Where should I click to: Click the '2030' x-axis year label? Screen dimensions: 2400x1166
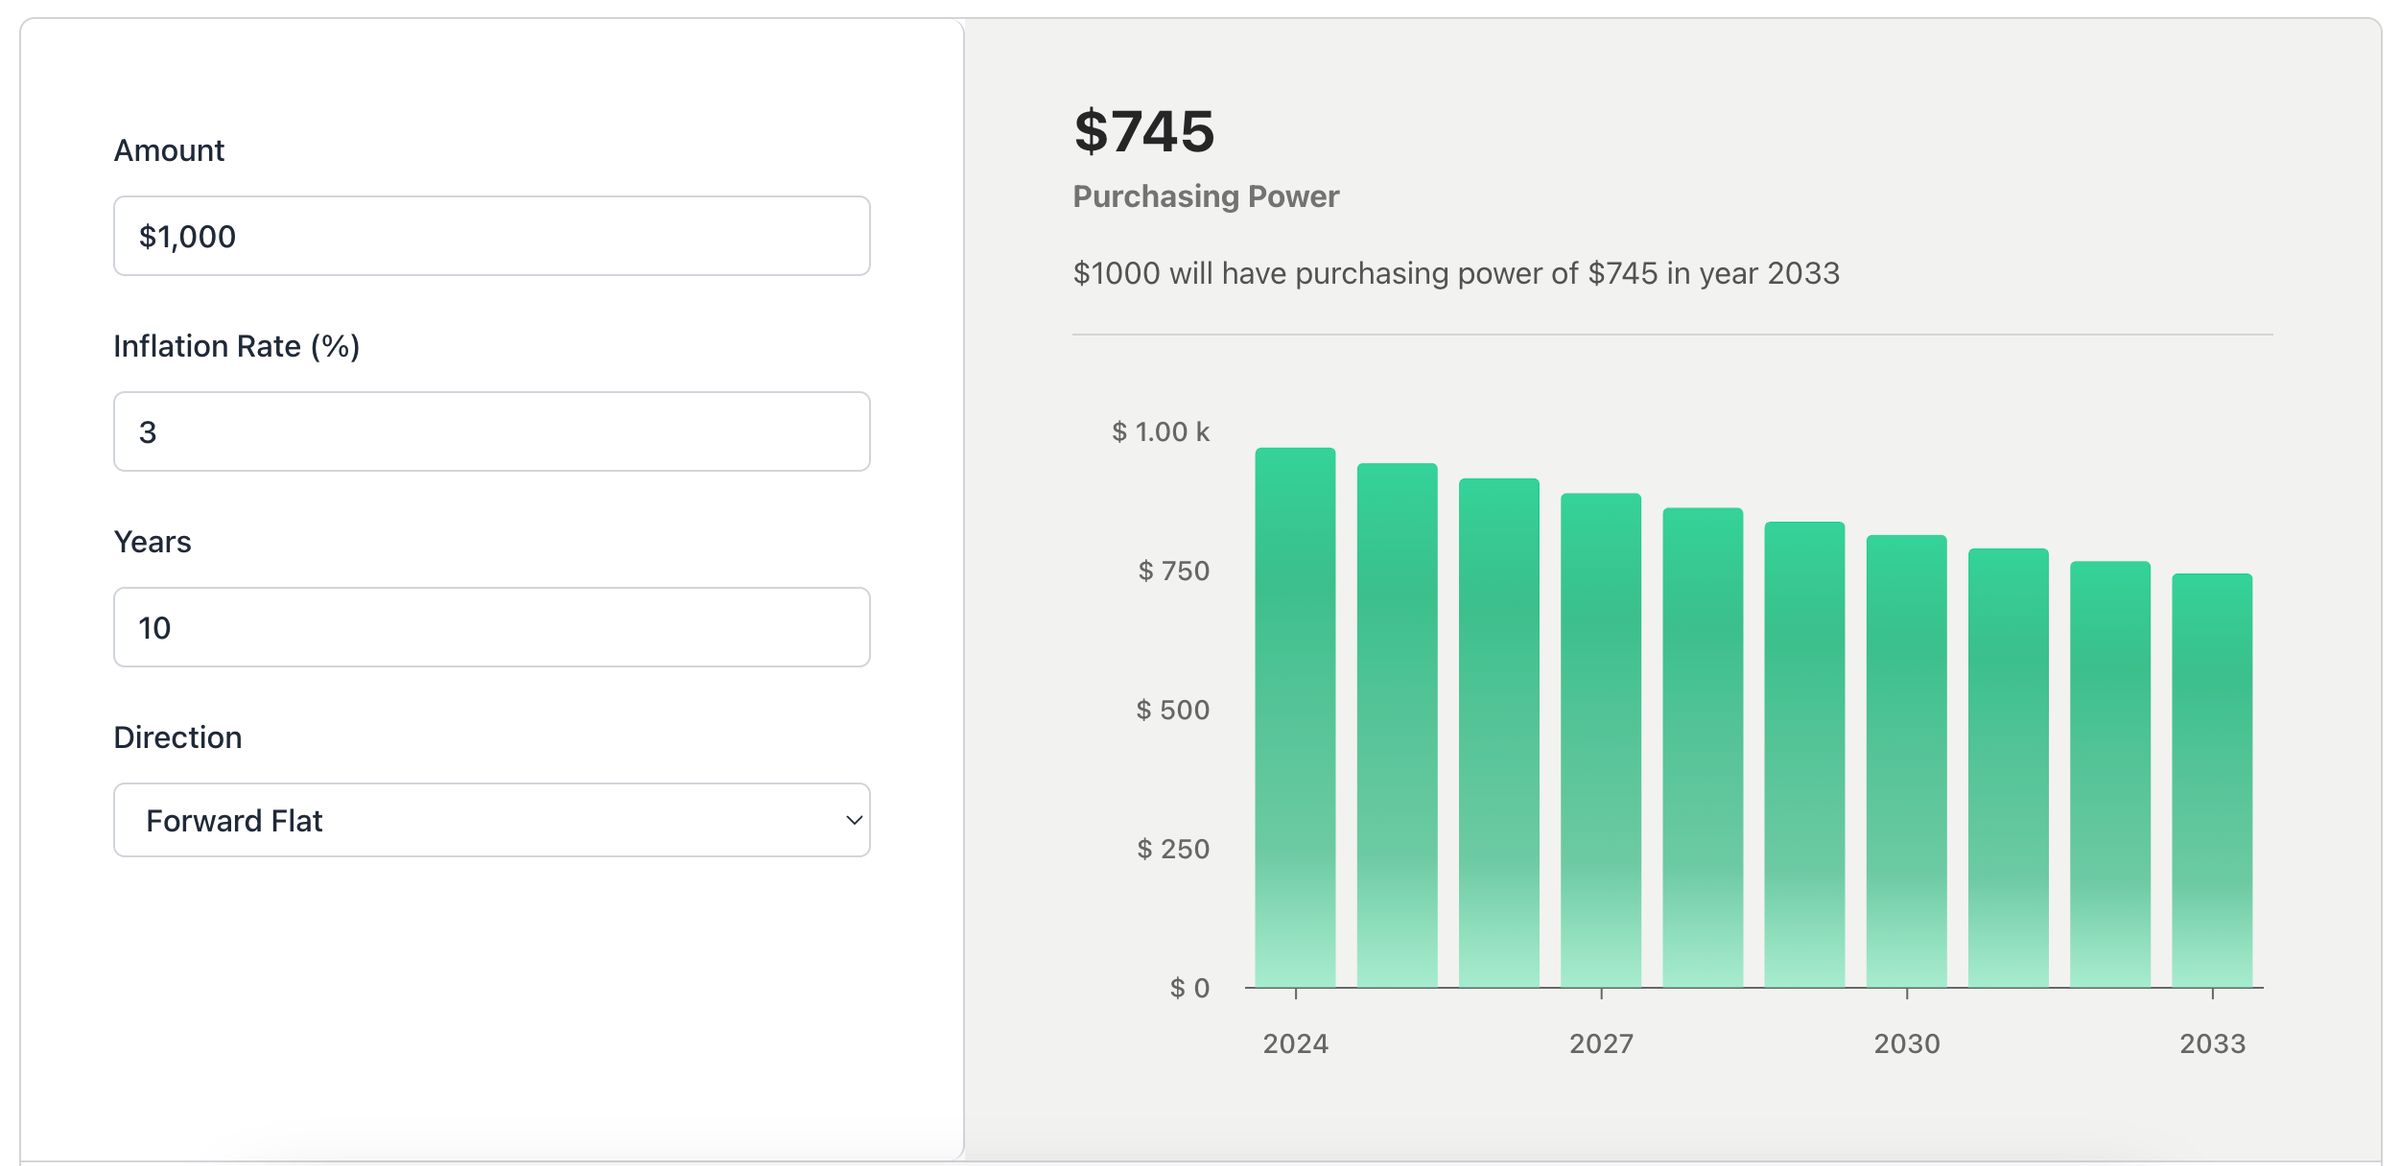click(1907, 1044)
